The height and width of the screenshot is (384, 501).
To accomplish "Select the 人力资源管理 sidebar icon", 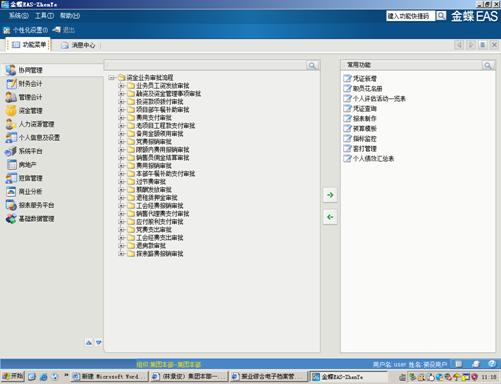I will tap(11, 124).
